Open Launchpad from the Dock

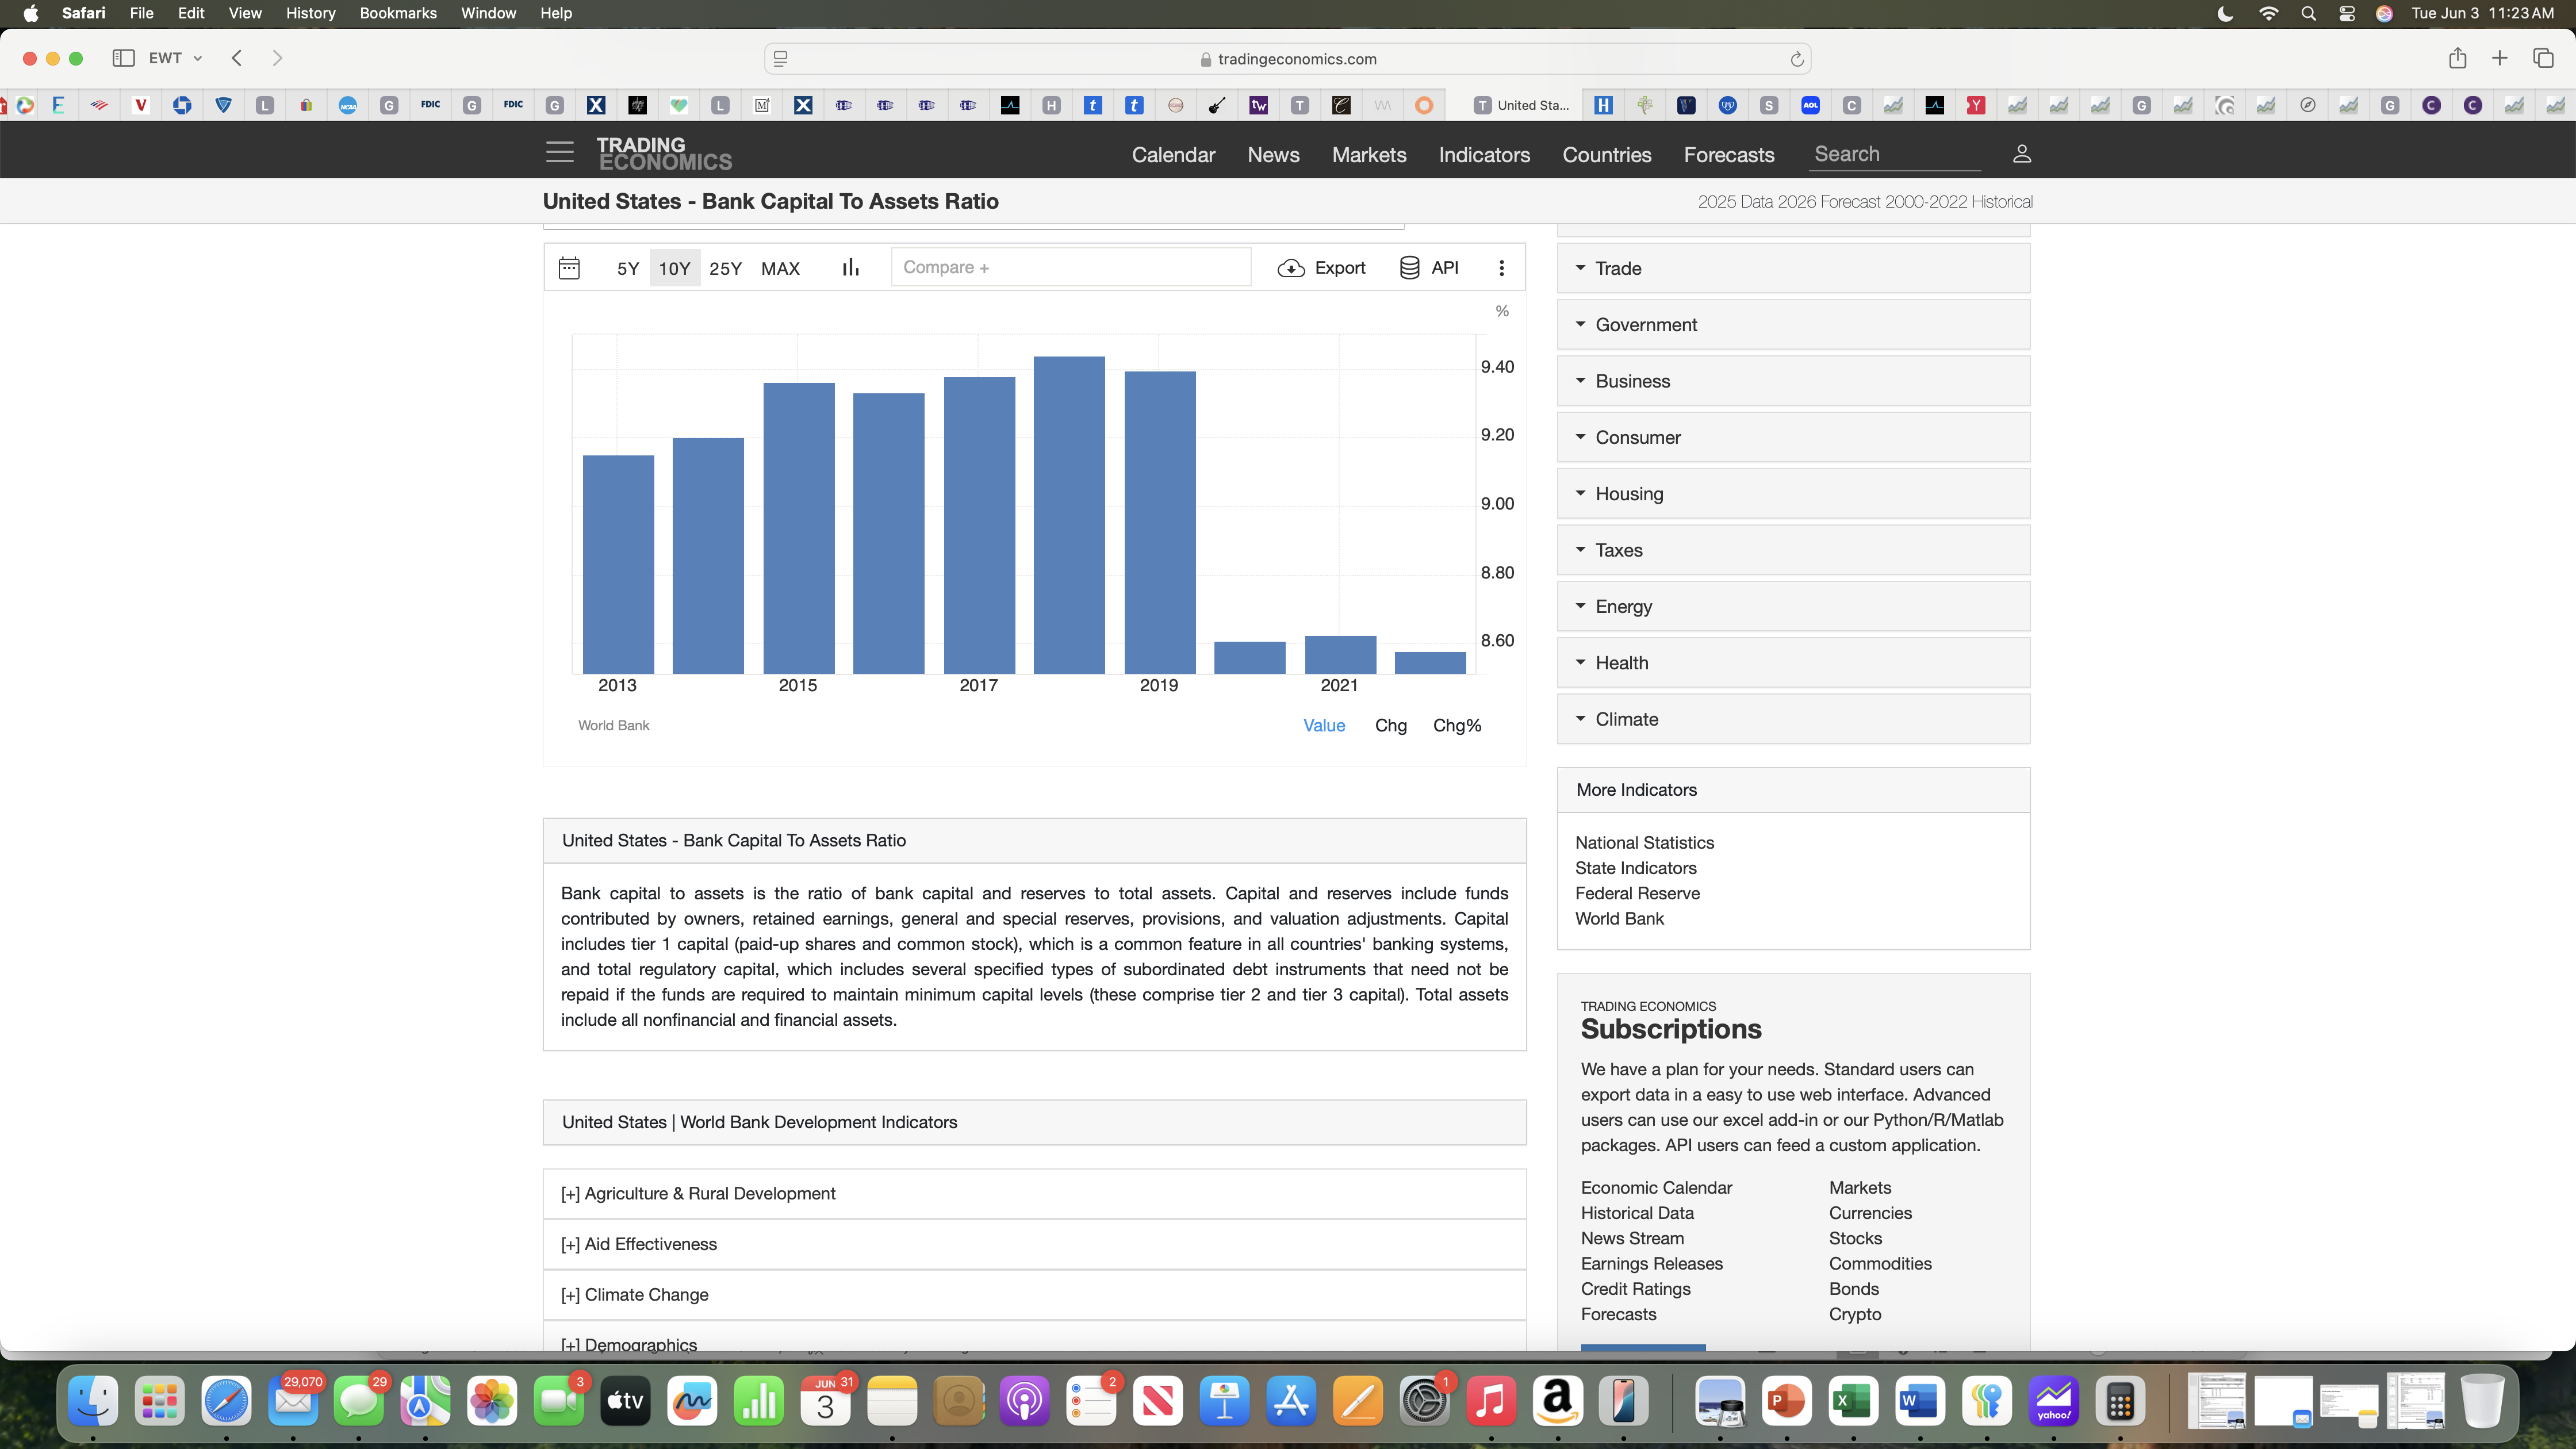click(x=159, y=1401)
